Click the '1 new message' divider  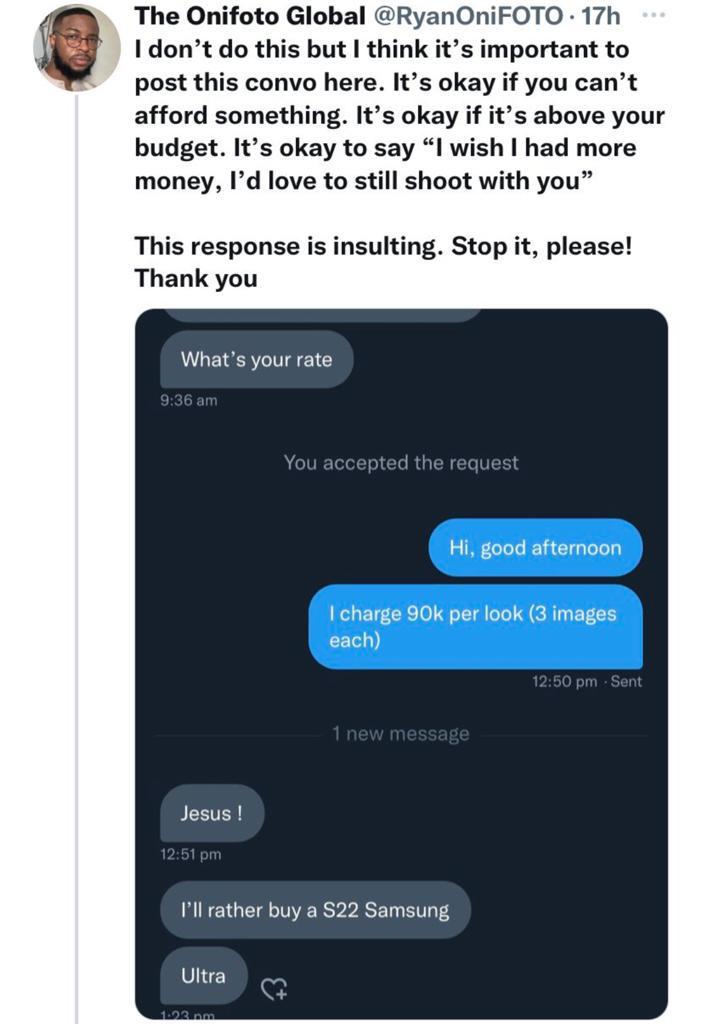click(400, 733)
